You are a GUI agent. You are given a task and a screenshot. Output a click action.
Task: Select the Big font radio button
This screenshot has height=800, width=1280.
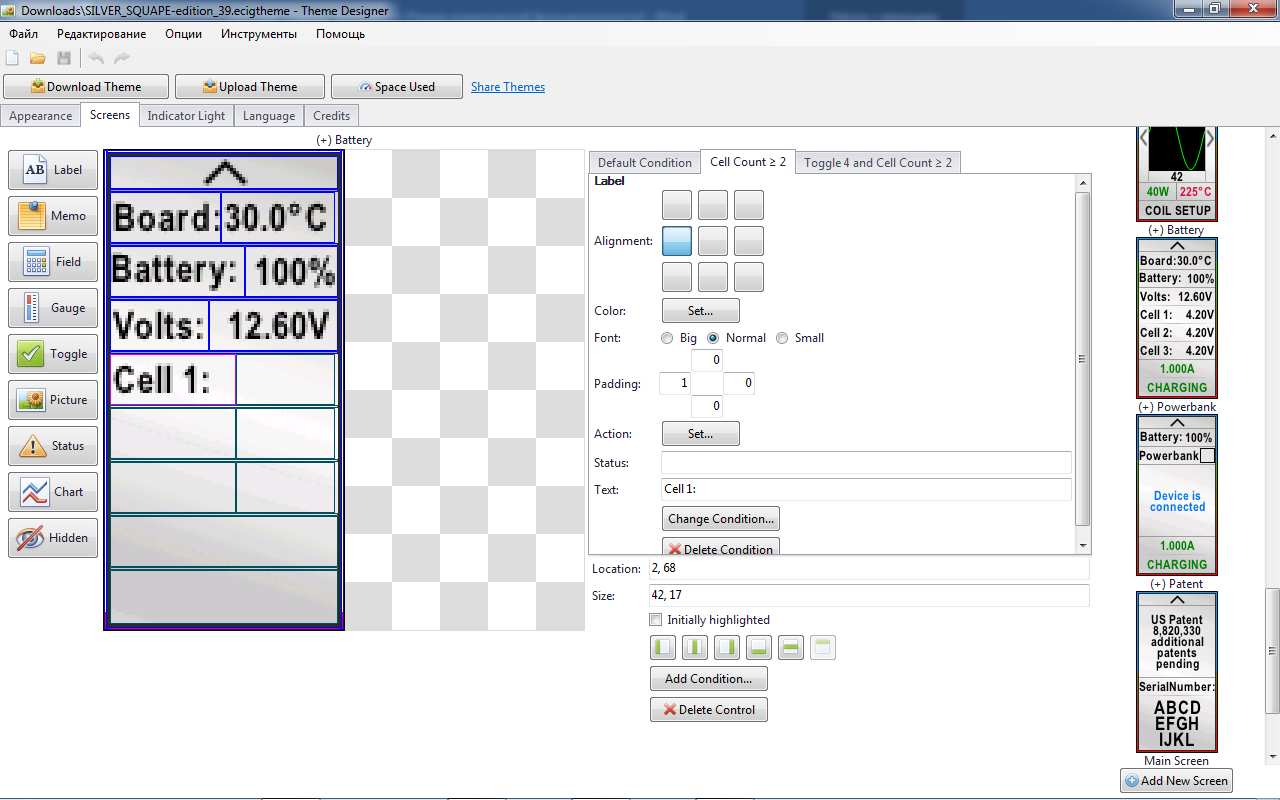coord(667,338)
